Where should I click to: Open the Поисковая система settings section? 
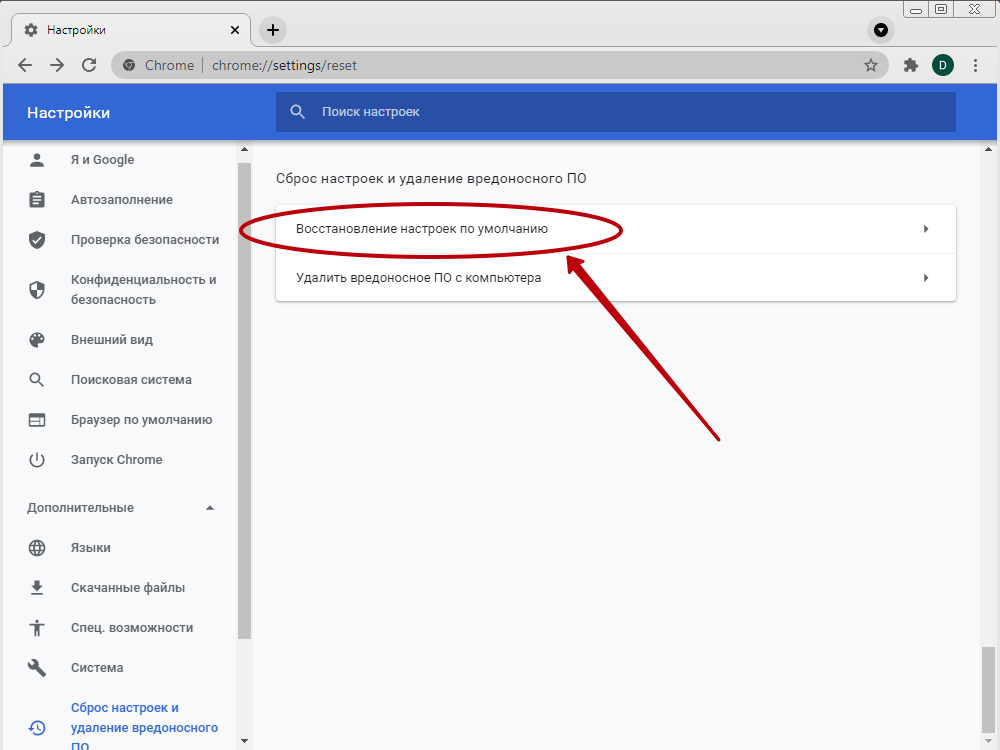click(131, 380)
